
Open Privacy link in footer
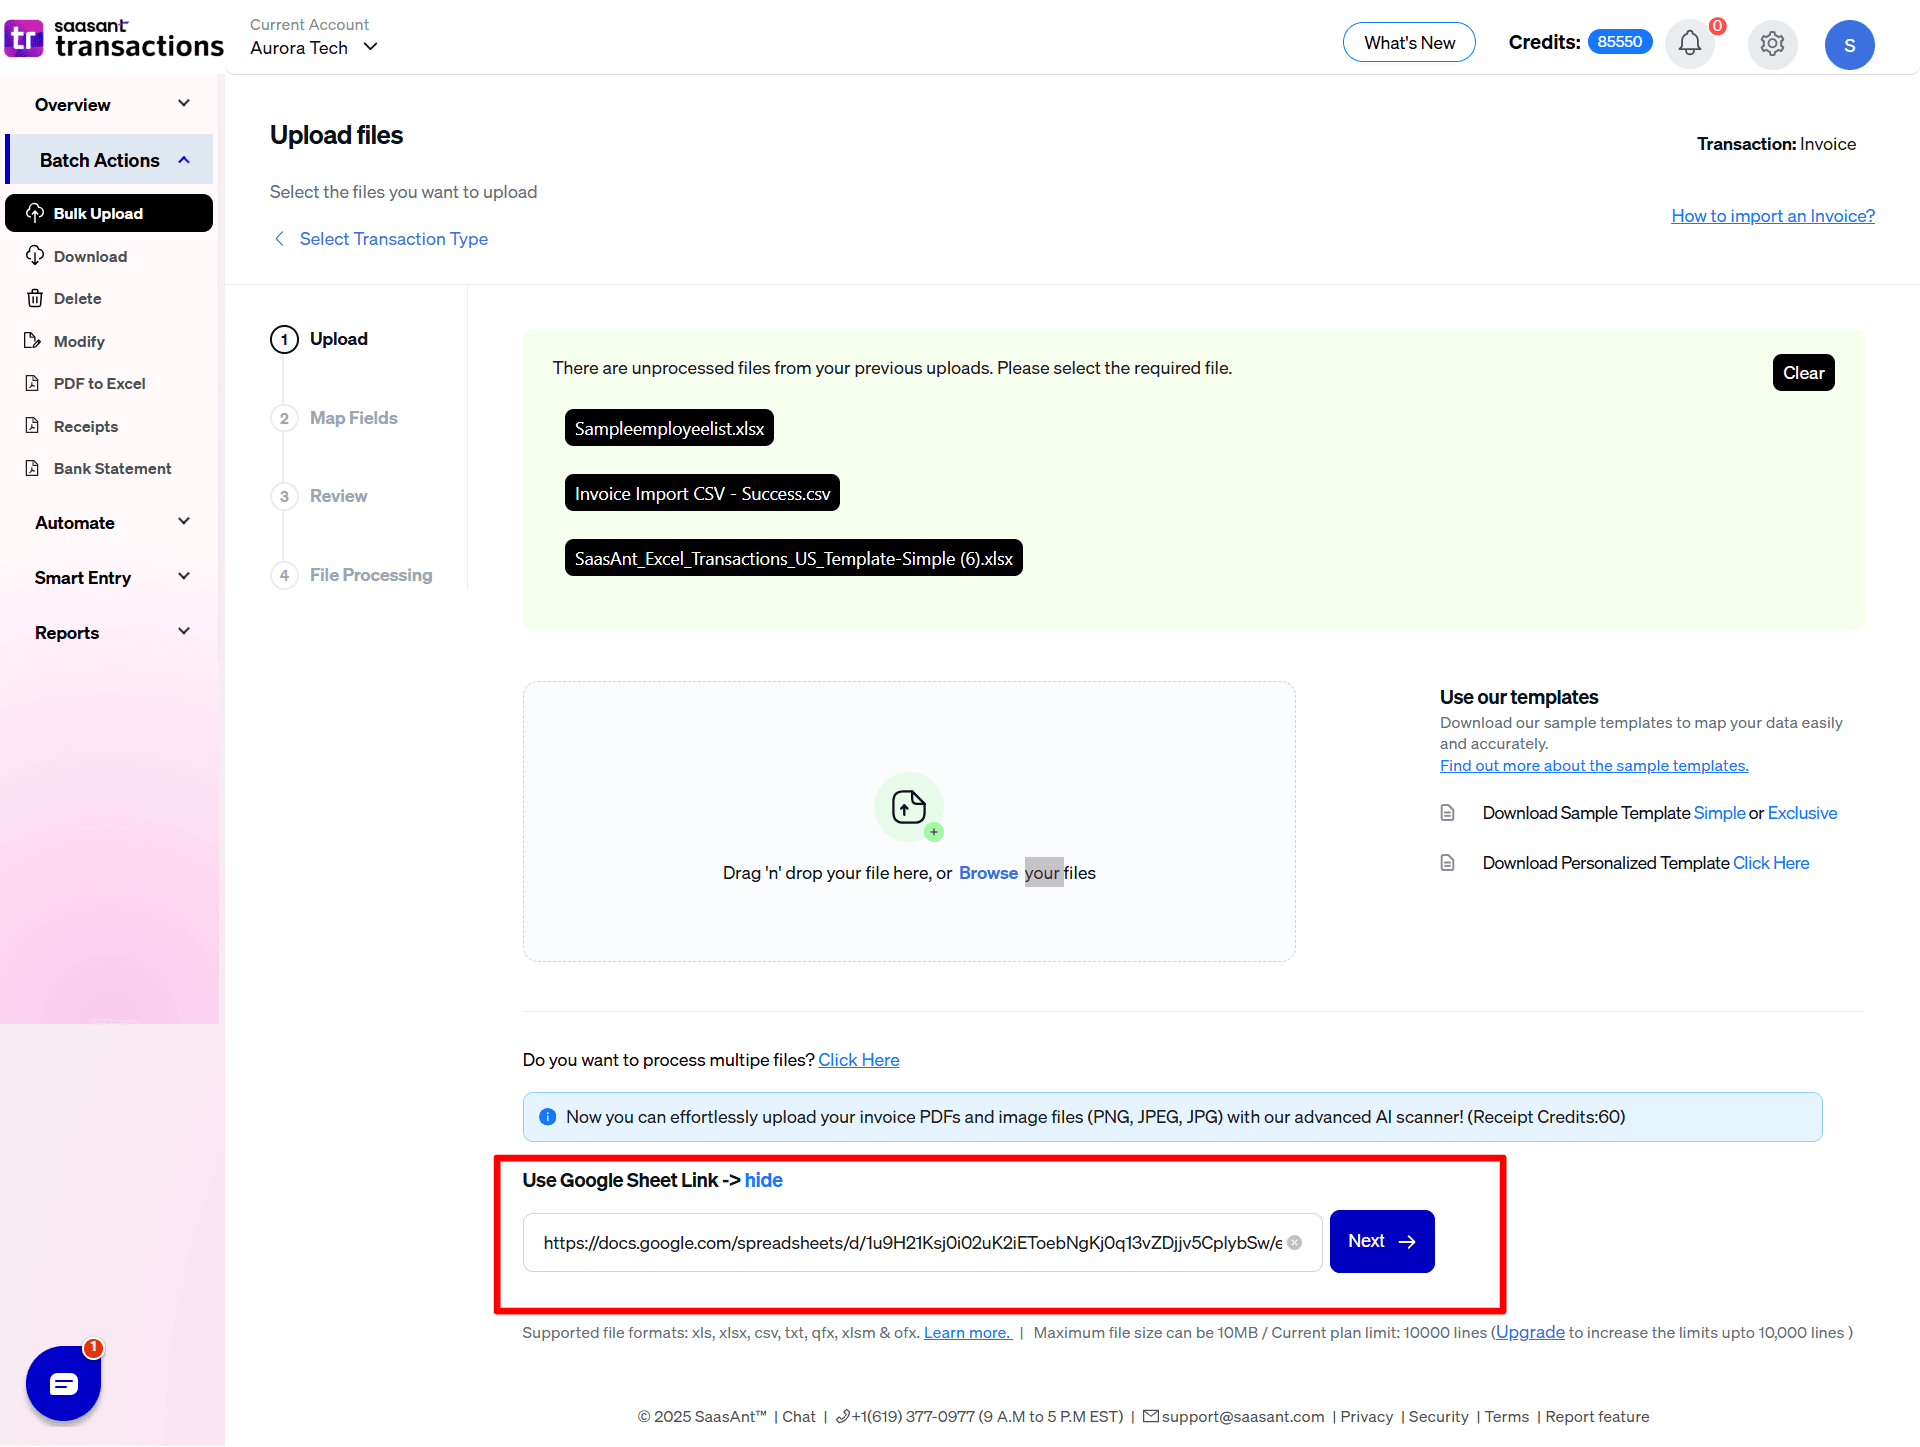coord(1366,1416)
